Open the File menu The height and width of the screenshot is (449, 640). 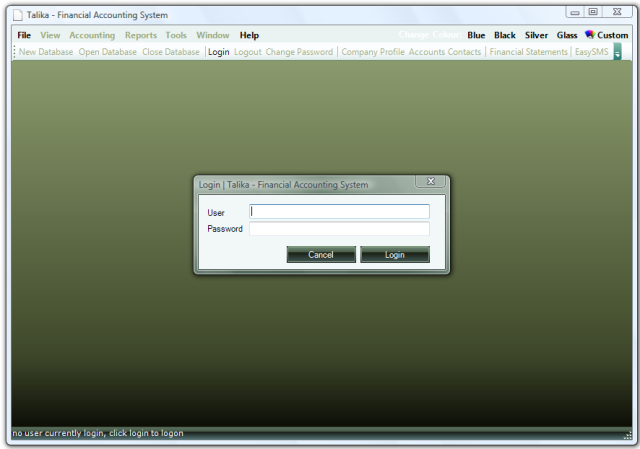point(24,35)
